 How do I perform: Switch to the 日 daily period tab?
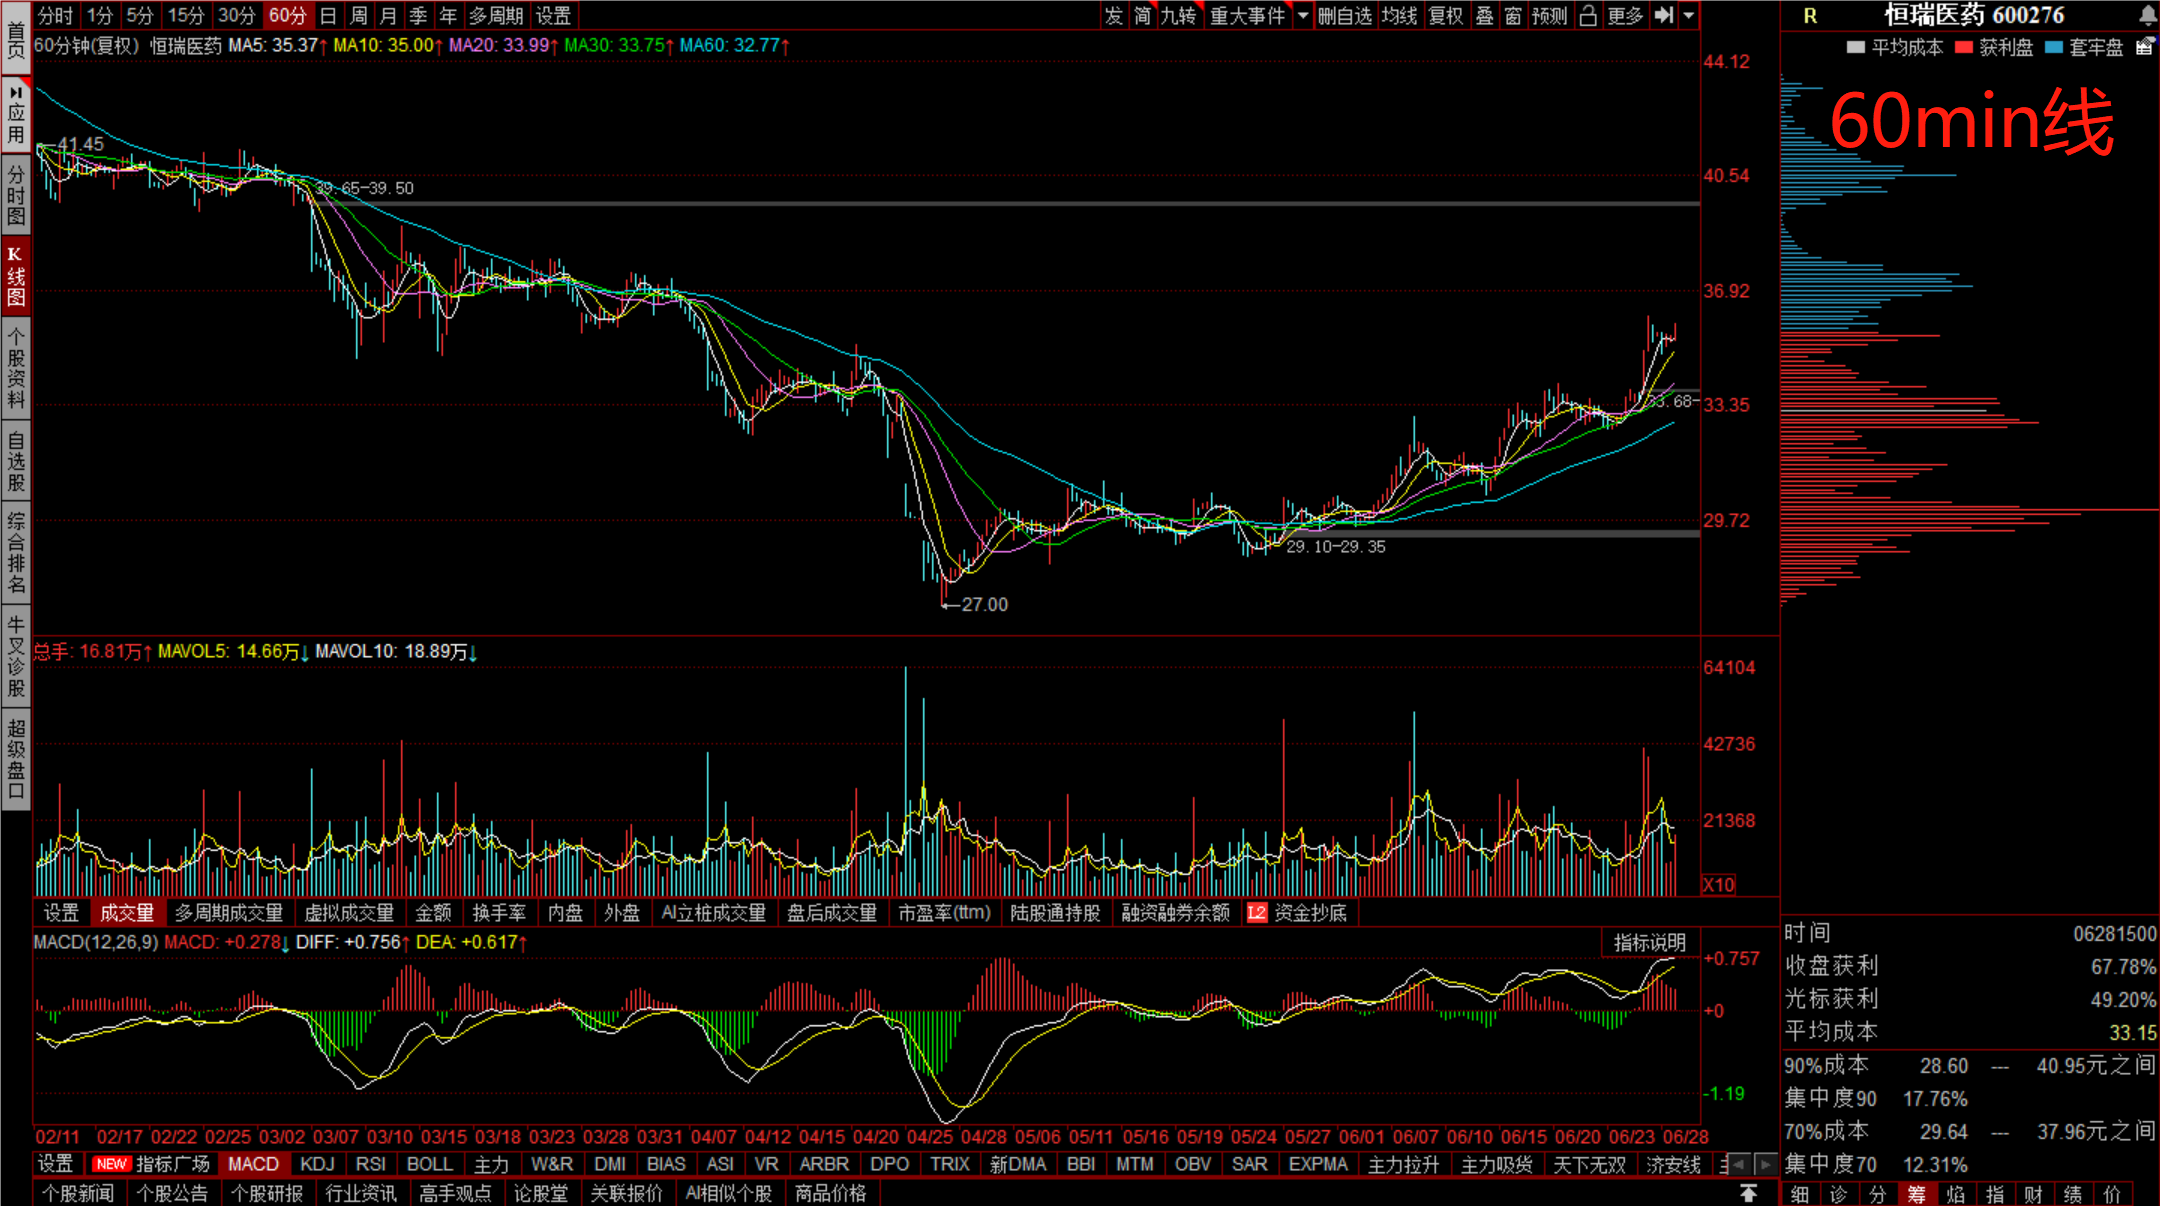328,15
